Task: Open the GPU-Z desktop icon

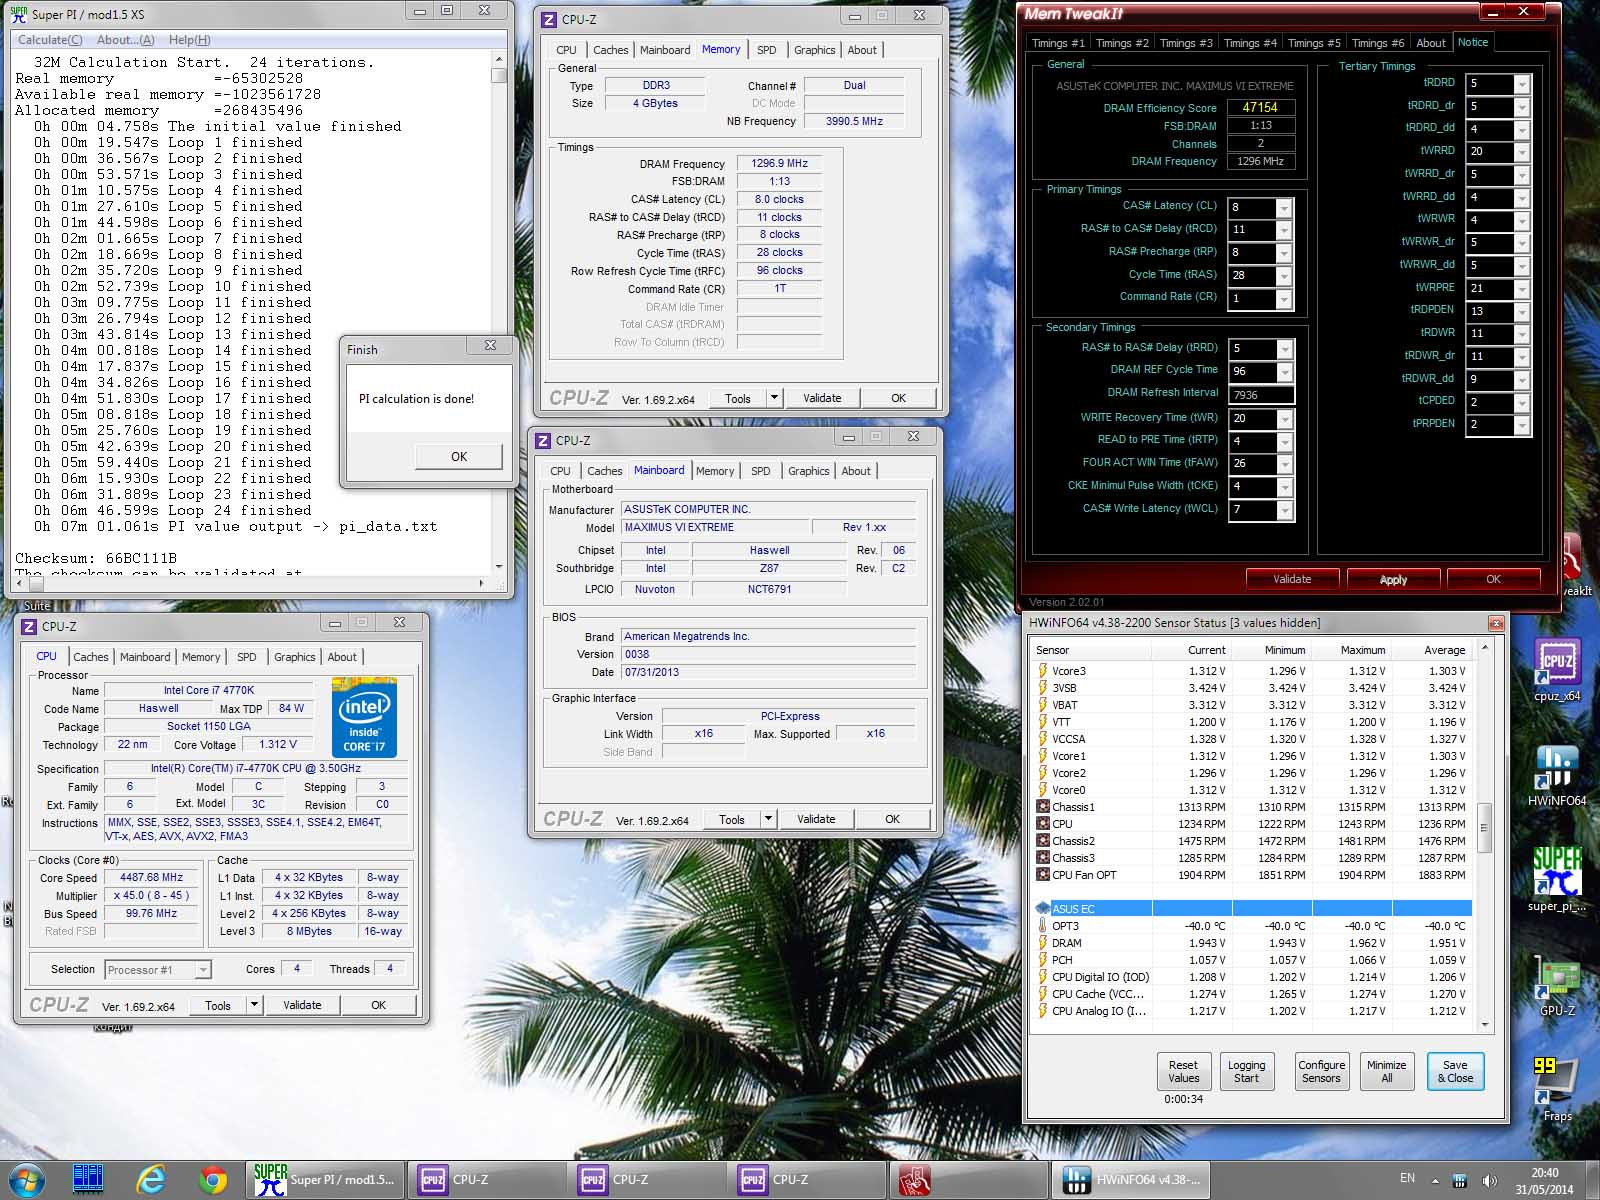Action: tap(1557, 986)
